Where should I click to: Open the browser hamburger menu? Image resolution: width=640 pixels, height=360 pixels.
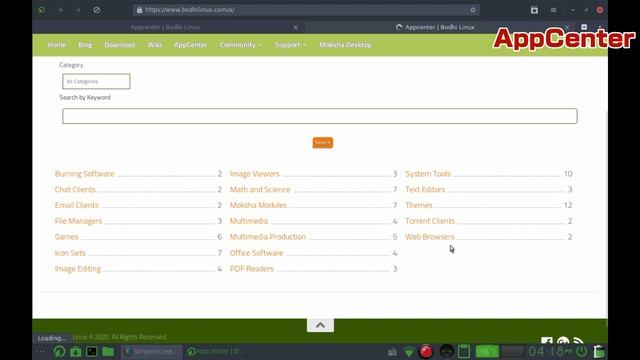click(x=553, y=10)
